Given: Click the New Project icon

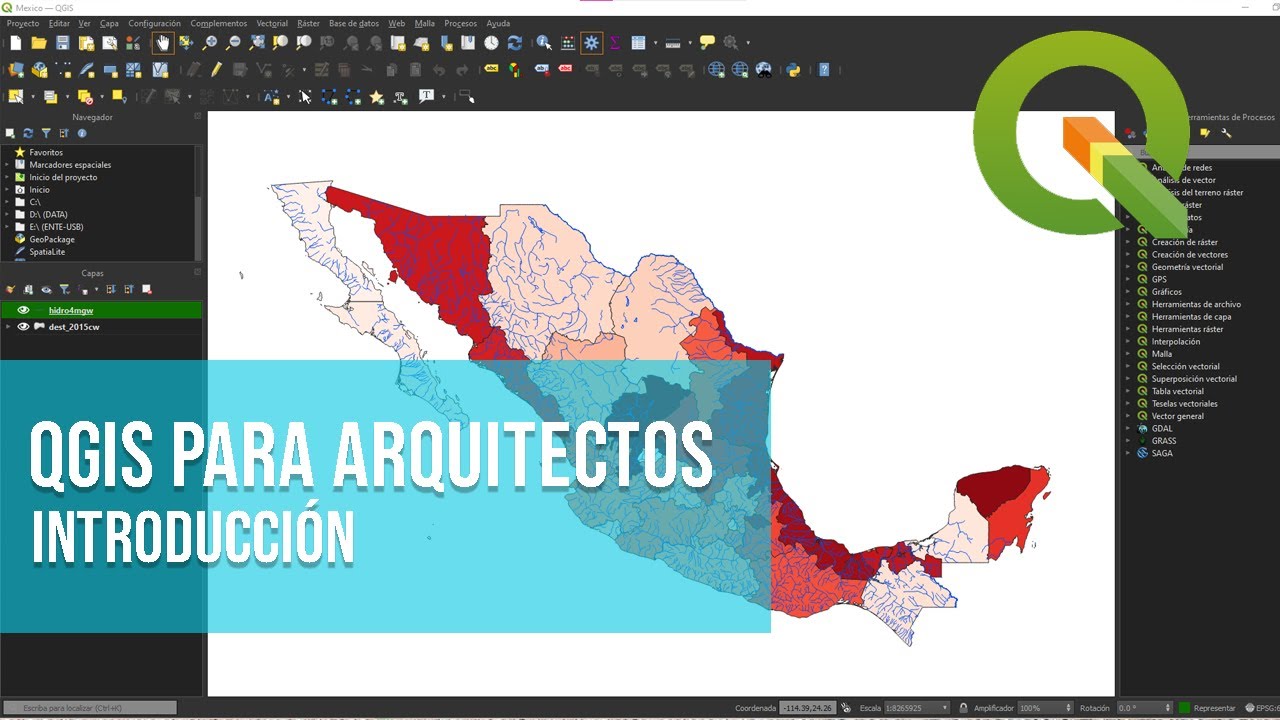Looking at the screenshot, I should coord(15,43).
